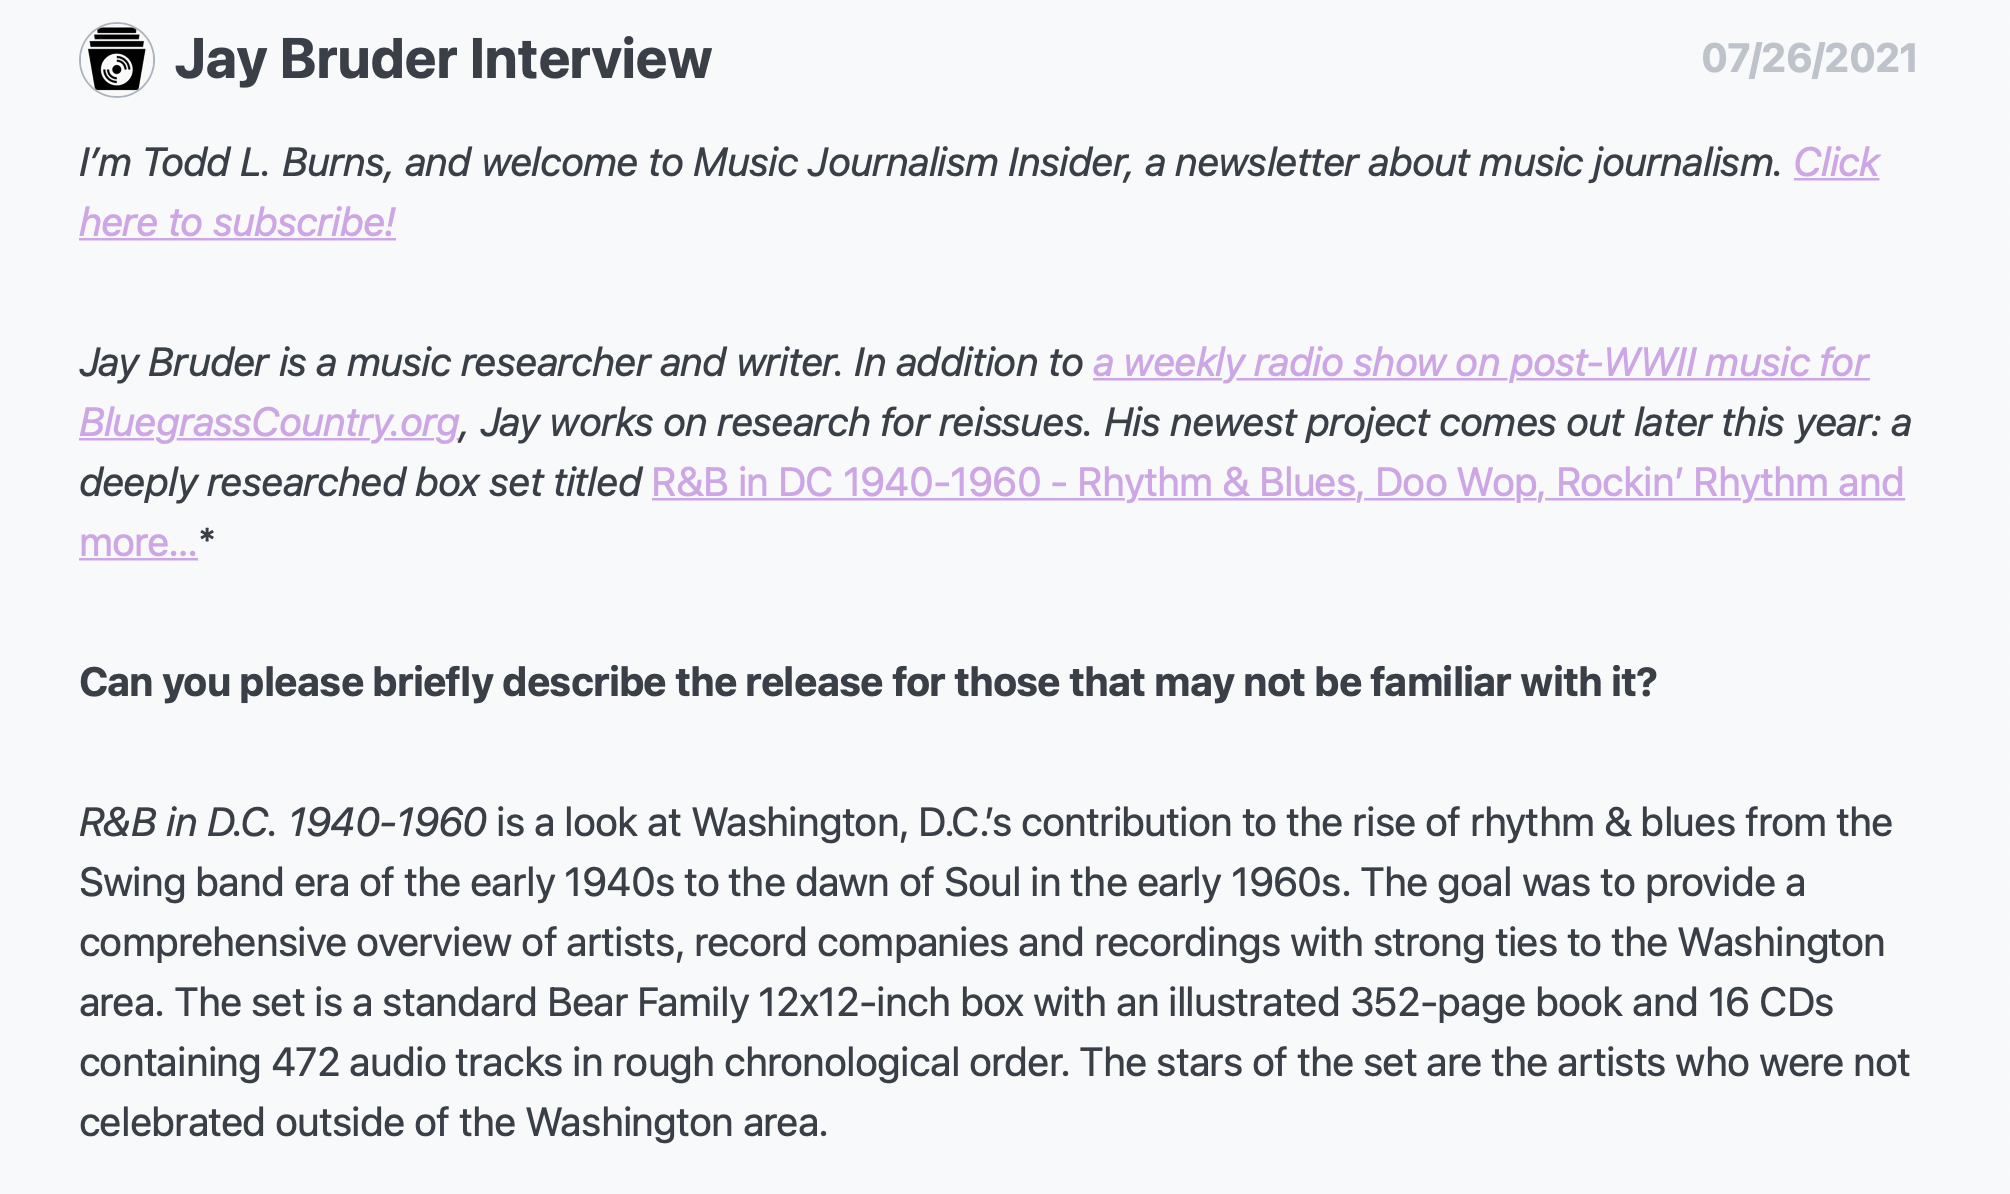The image size is (2010, 1194).
Task: Click the bold question about the release
Action: pyautogui.click(x=868, y=682)
